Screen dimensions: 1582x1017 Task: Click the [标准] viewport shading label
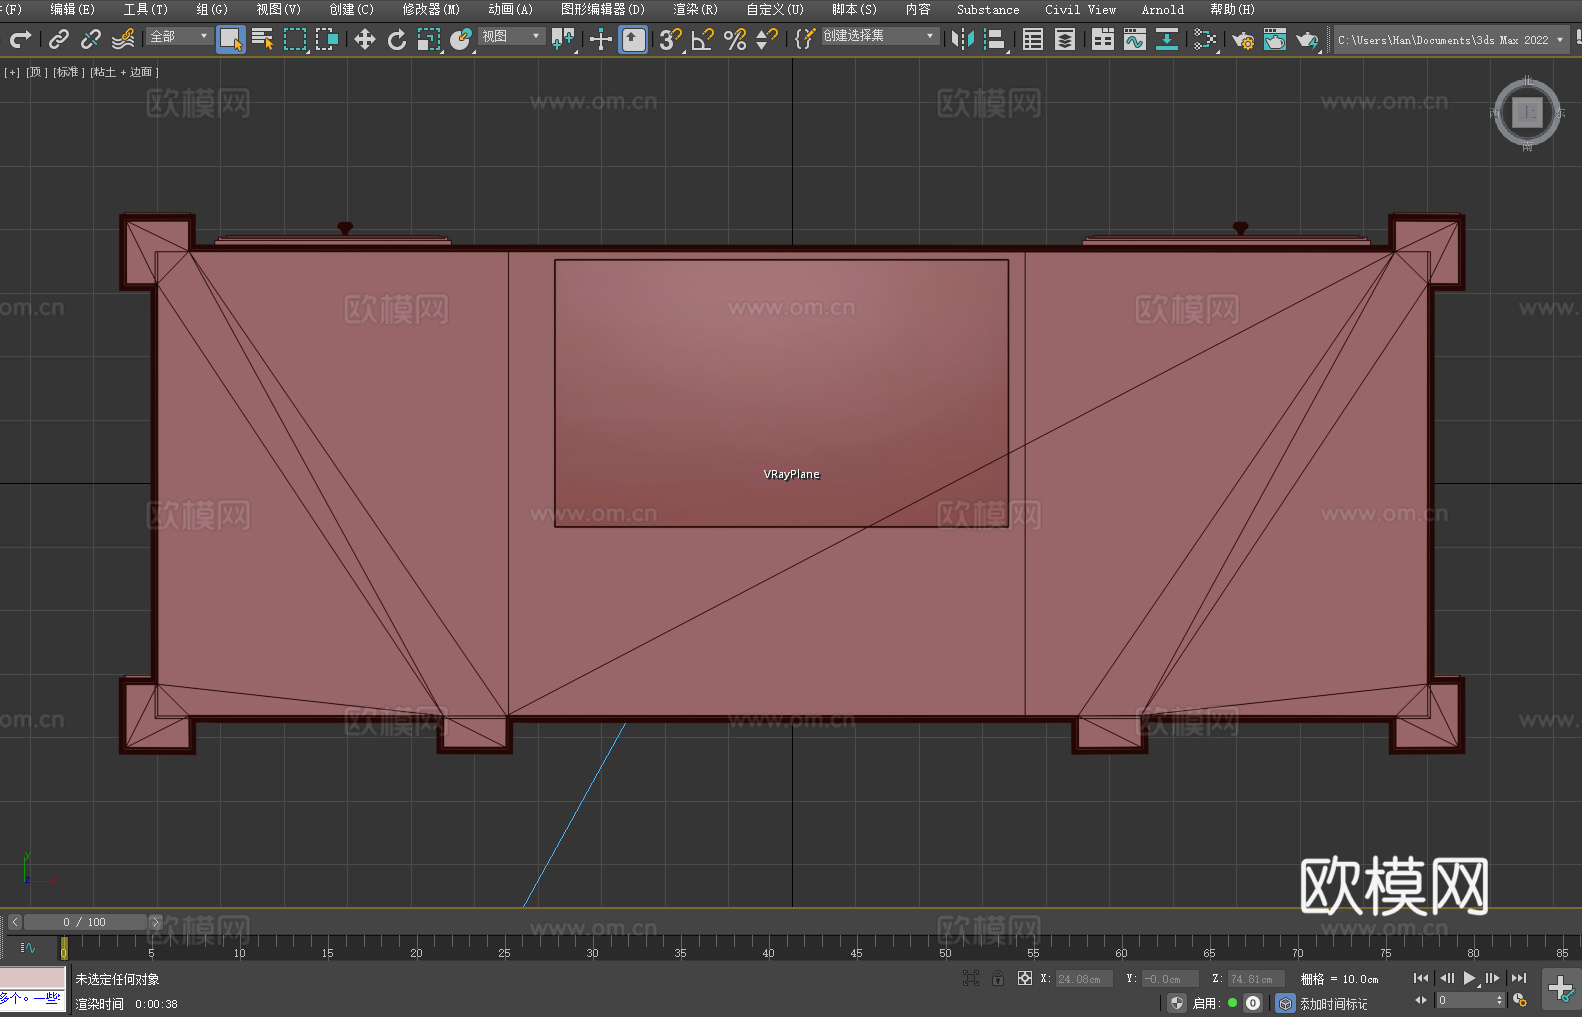coord(69,72)
